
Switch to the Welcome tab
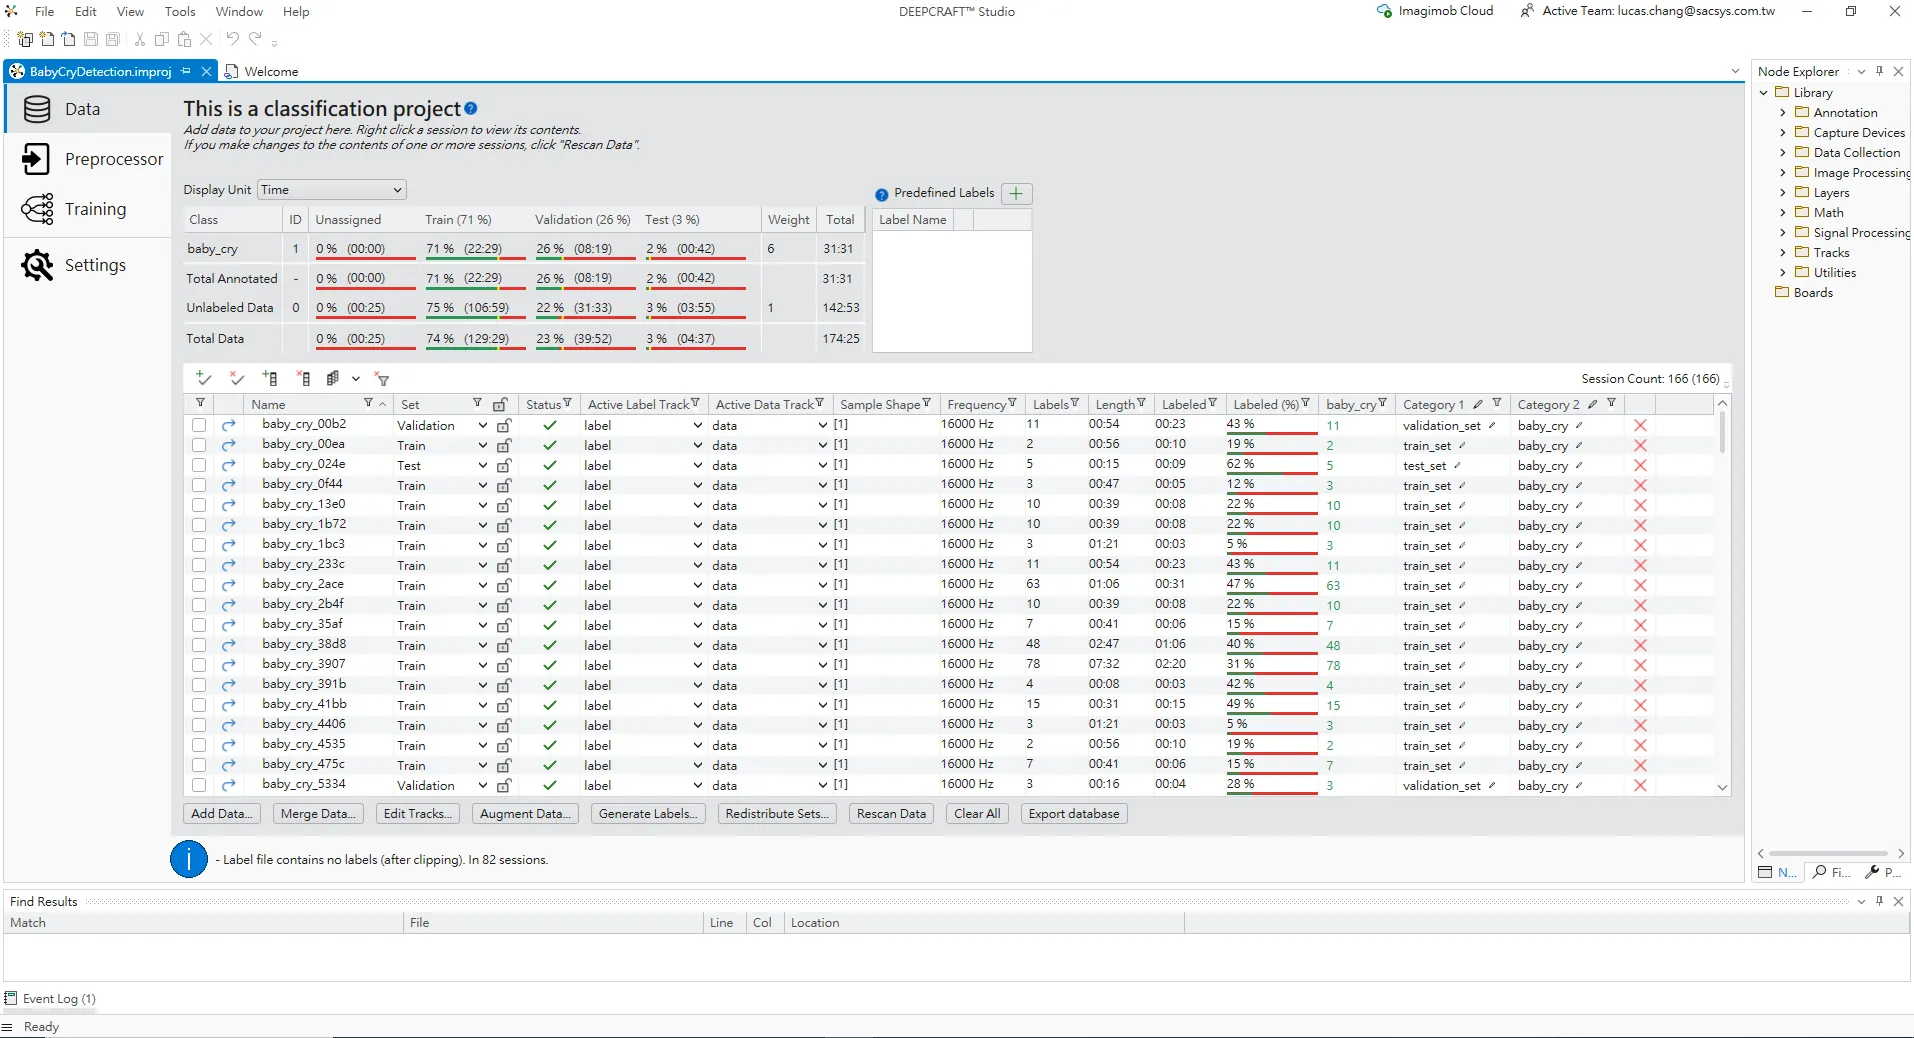(x=271, y=72)
